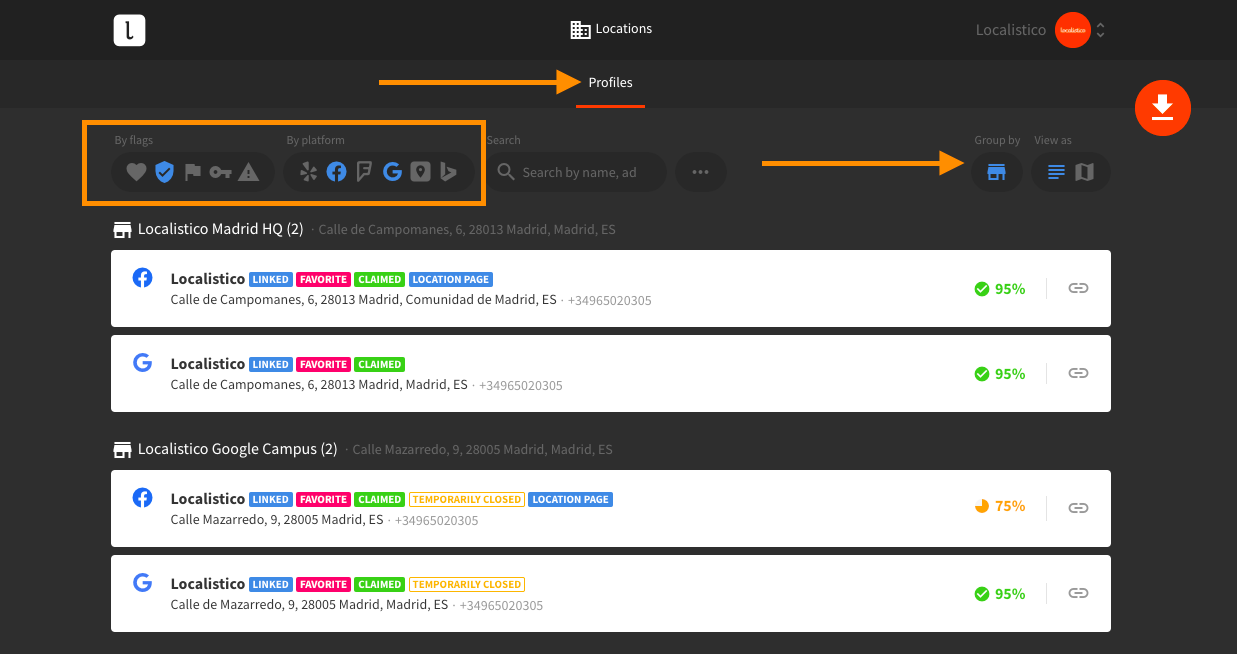The image size is (1237, 654).
Task: Open the Localistico account switcher arrows
Action: tap(1100, 30)
